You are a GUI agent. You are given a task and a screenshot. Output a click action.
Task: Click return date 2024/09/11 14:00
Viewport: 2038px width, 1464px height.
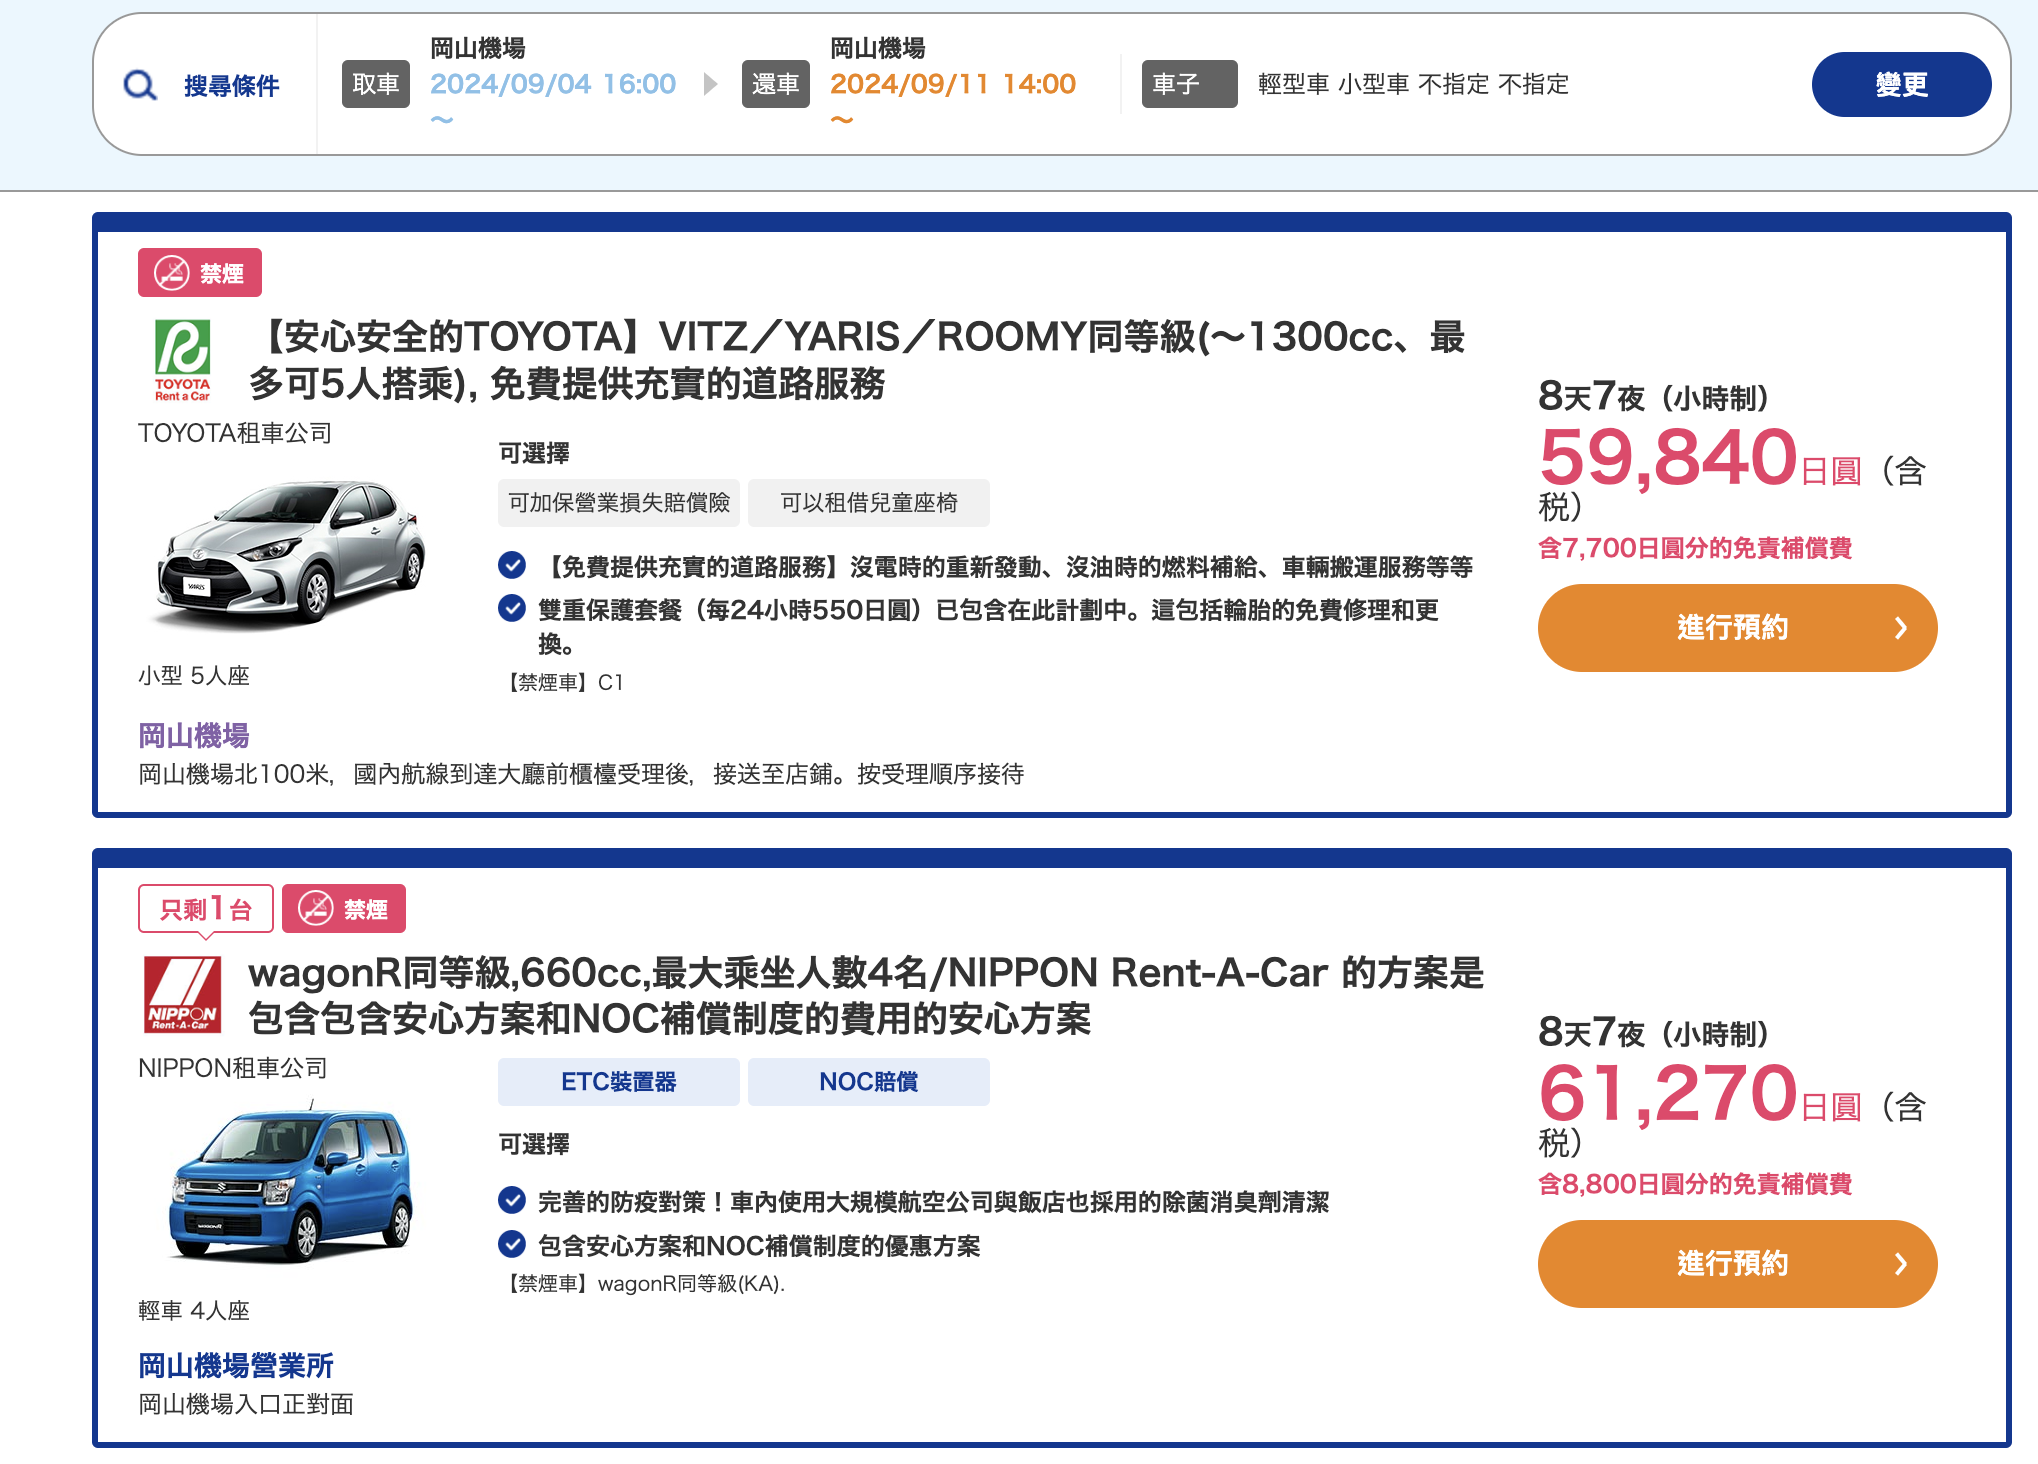coord(953,84)
